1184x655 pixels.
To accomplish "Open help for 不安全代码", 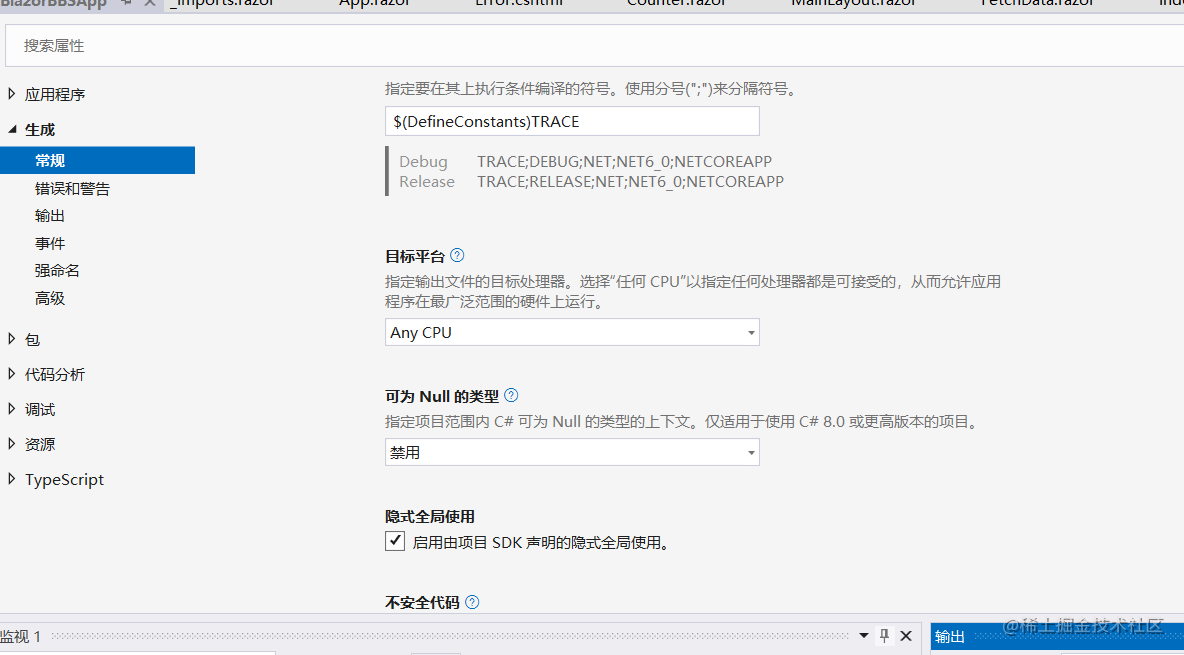I will click(471, 601).
